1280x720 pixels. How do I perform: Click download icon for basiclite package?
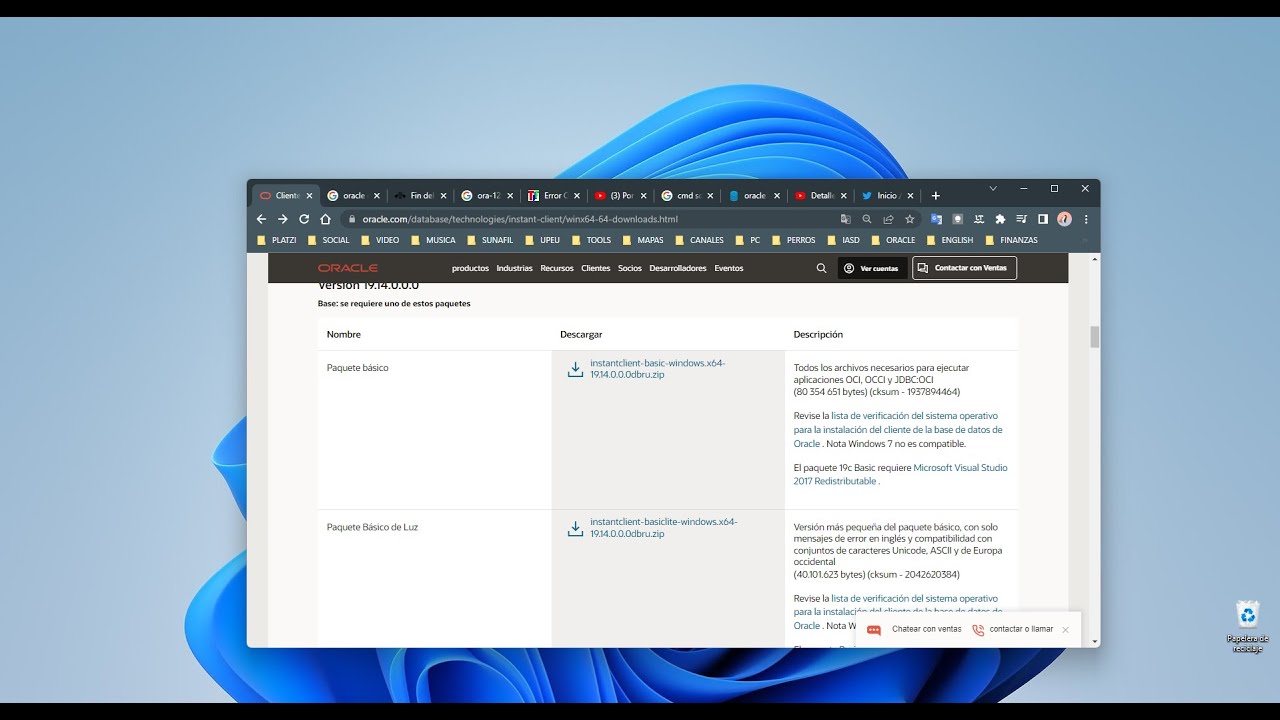(575, 528)
